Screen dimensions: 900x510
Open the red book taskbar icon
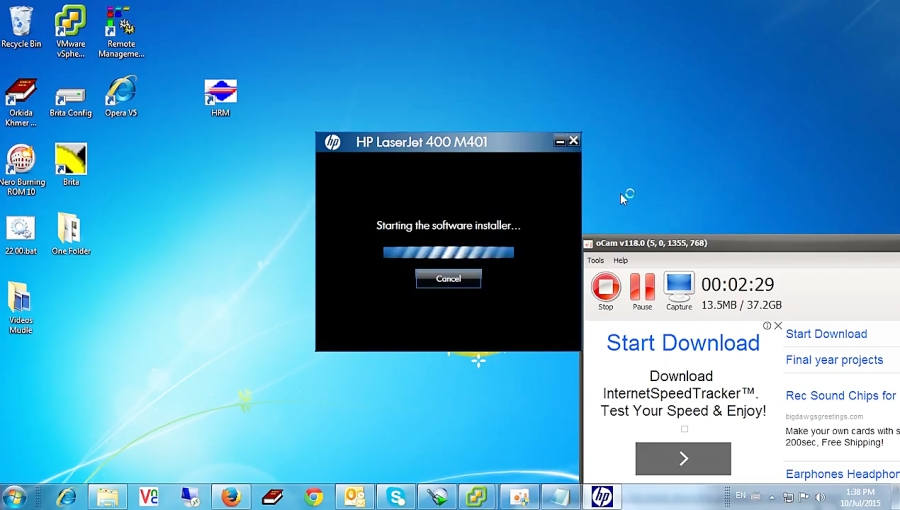click(x=273, y=496)
